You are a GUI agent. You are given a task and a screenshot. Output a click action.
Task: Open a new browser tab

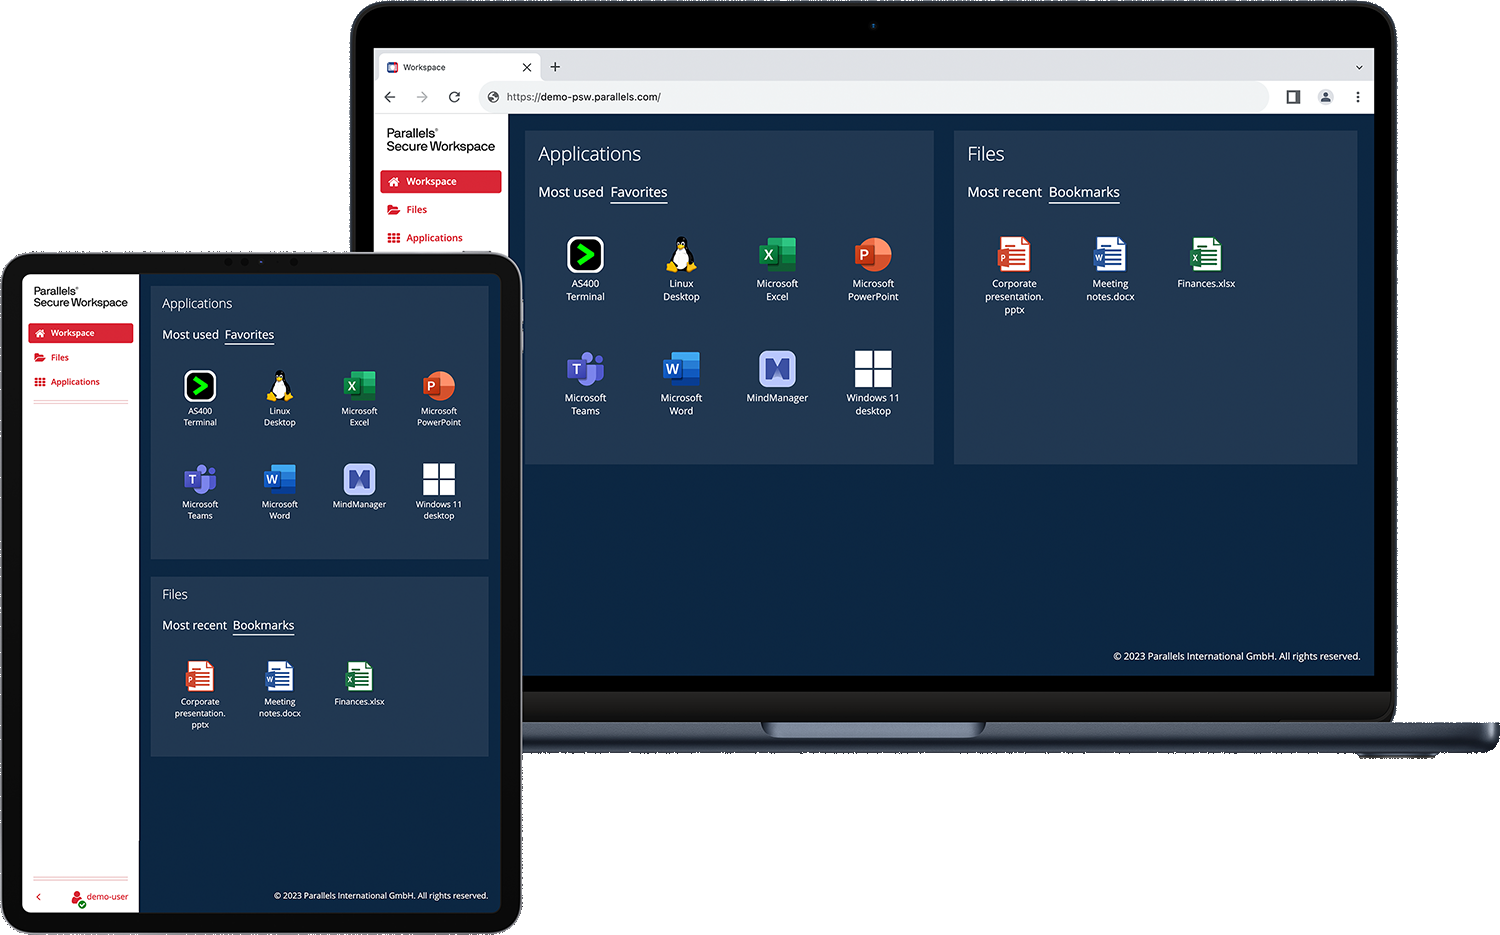click(x=555, y=67)
